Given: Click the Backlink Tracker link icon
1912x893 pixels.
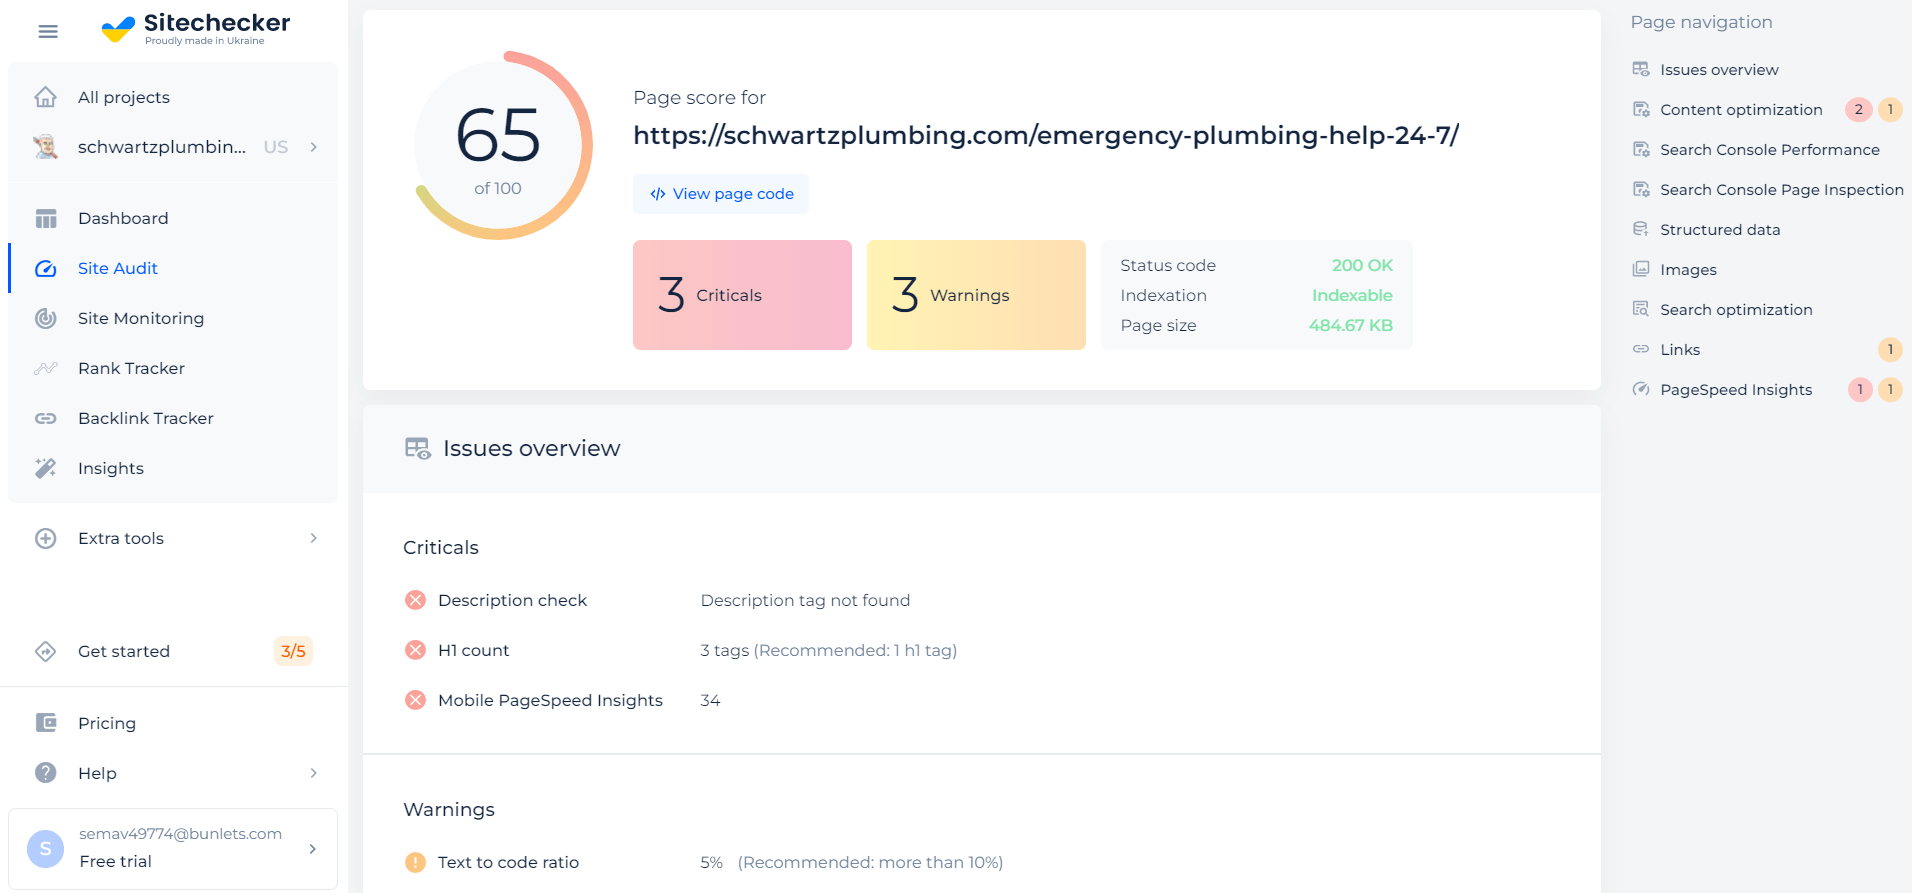Looking at the screenshot, I should (x=46, y=418).
